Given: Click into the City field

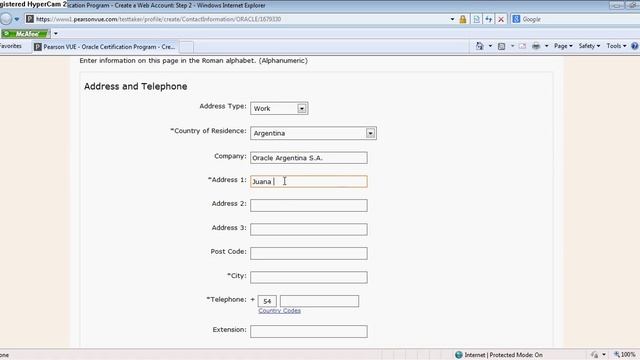Looking at the screenshot, I should coord(309,277).
